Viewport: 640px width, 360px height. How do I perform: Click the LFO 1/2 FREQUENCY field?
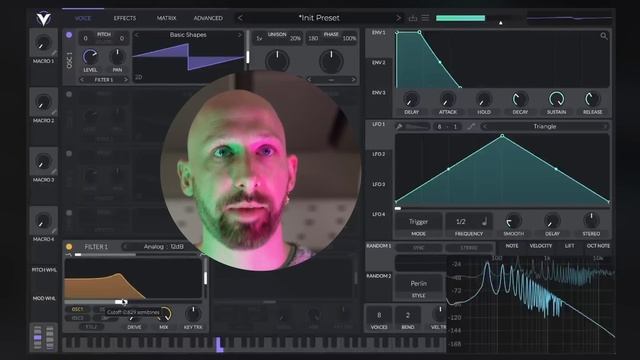pyautogui.click(x=469, y=222)
